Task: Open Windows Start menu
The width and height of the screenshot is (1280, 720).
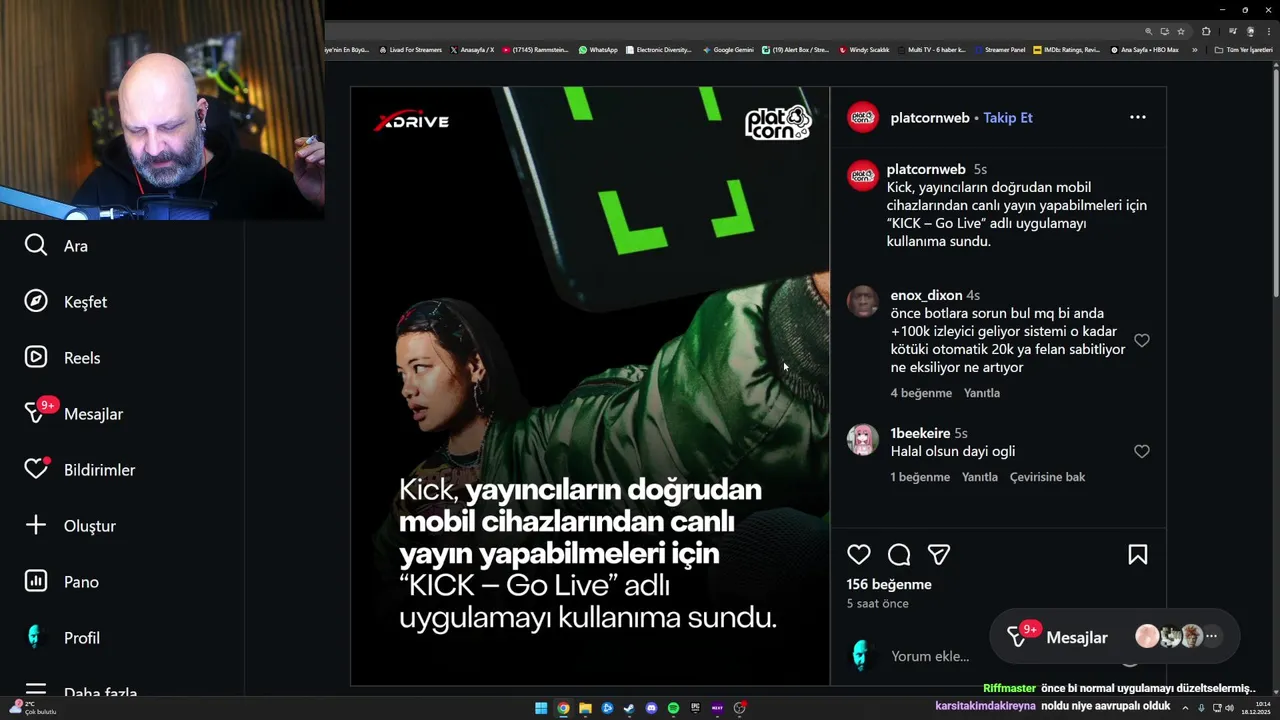Action: 541,708
